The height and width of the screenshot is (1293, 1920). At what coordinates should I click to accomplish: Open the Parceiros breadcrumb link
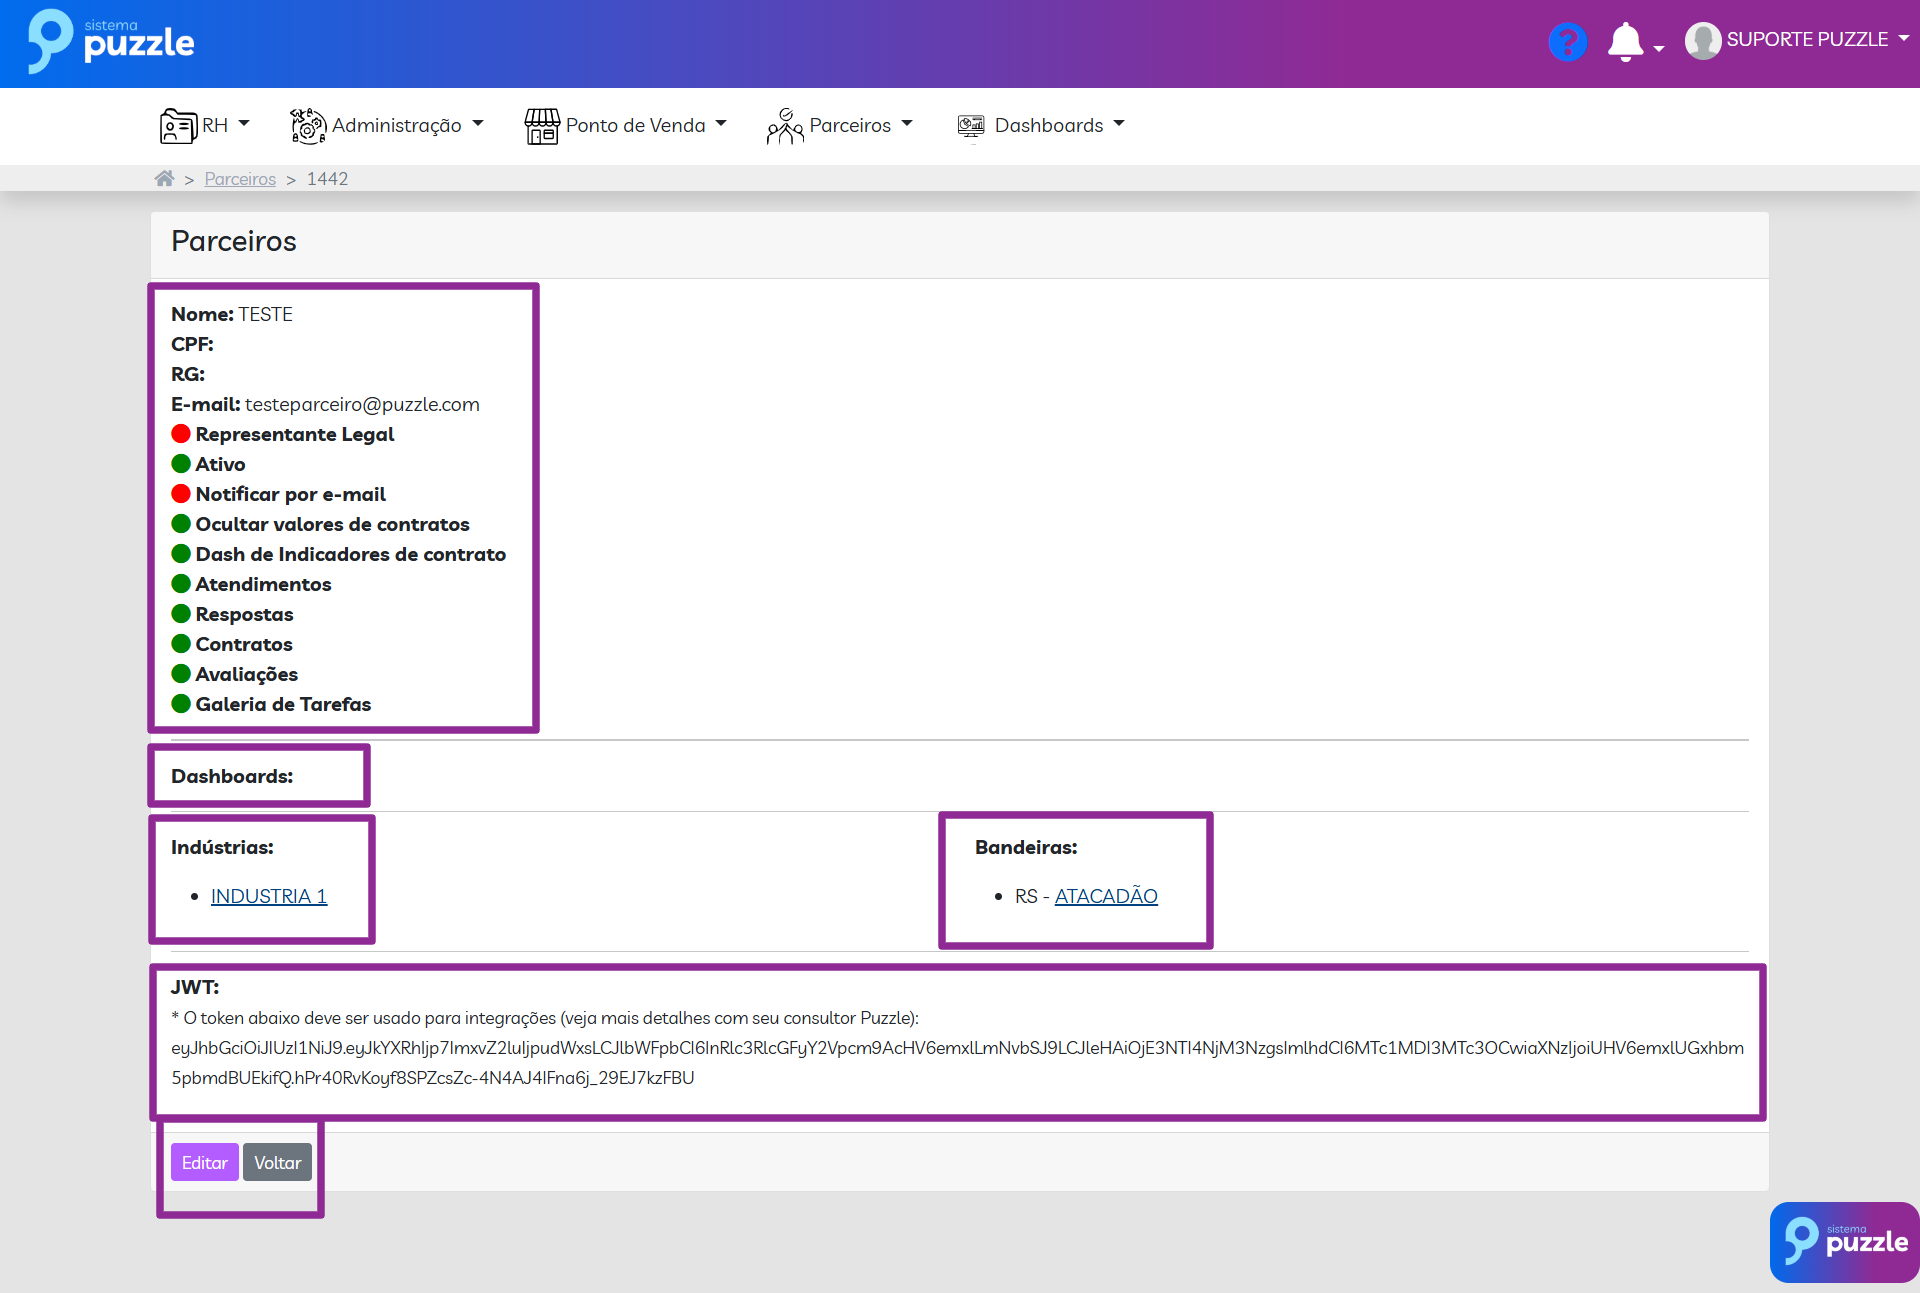pos(240,179)
